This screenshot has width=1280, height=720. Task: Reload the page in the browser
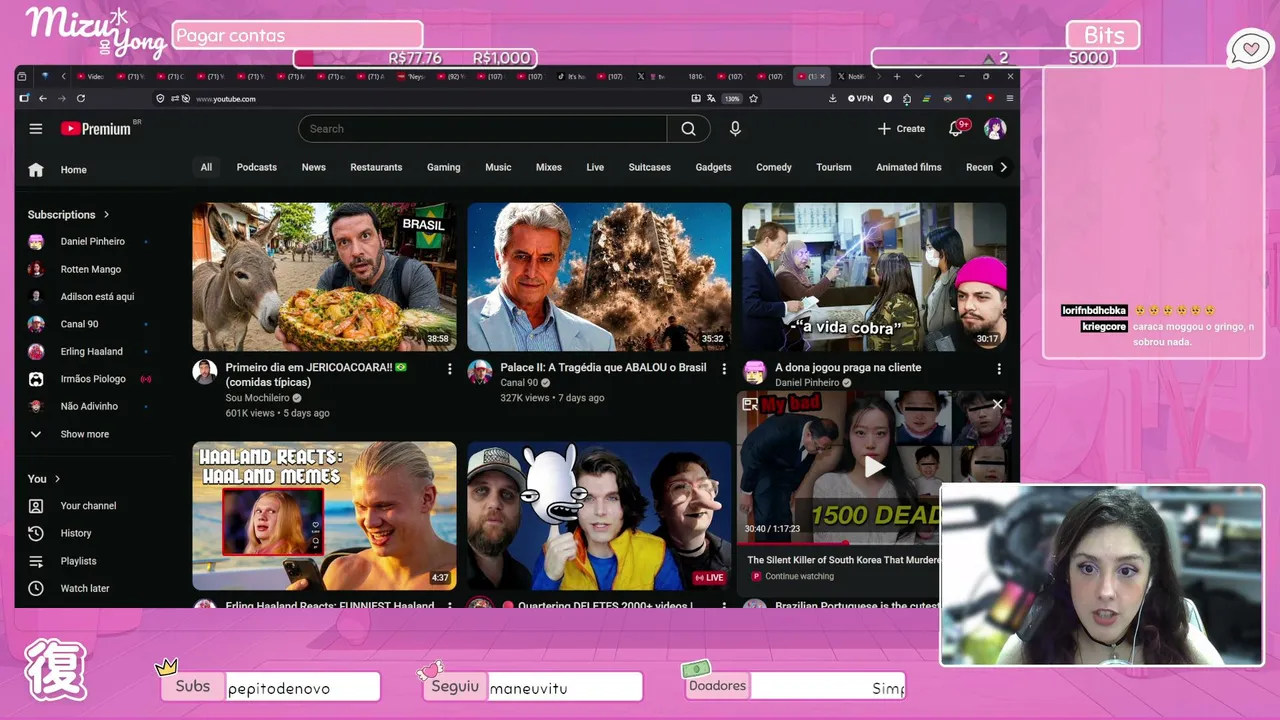(x=81, y=99)
